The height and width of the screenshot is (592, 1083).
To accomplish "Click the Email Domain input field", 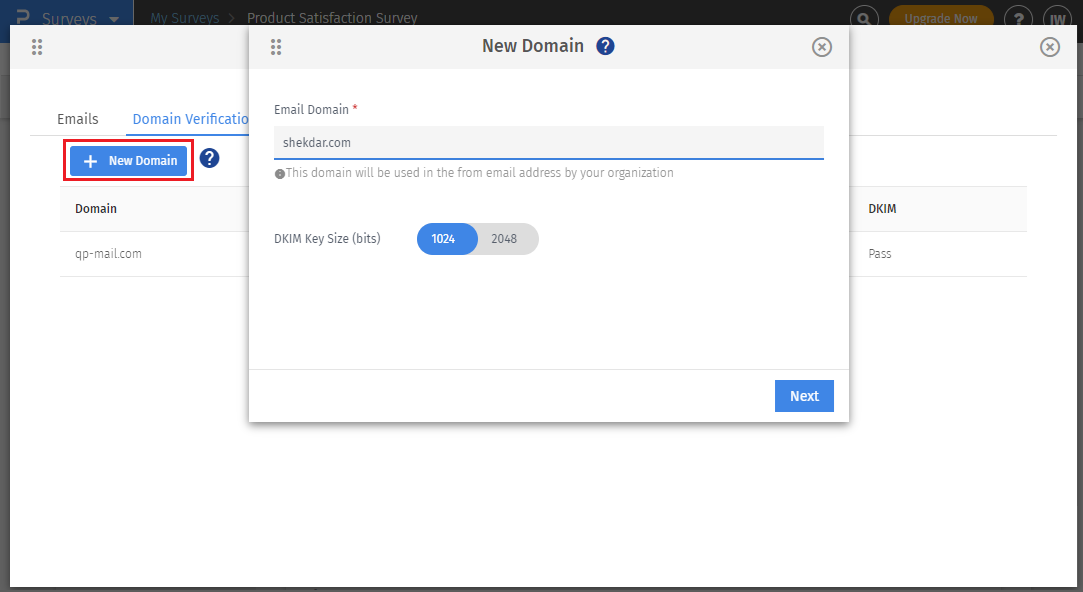I will 548,142.
